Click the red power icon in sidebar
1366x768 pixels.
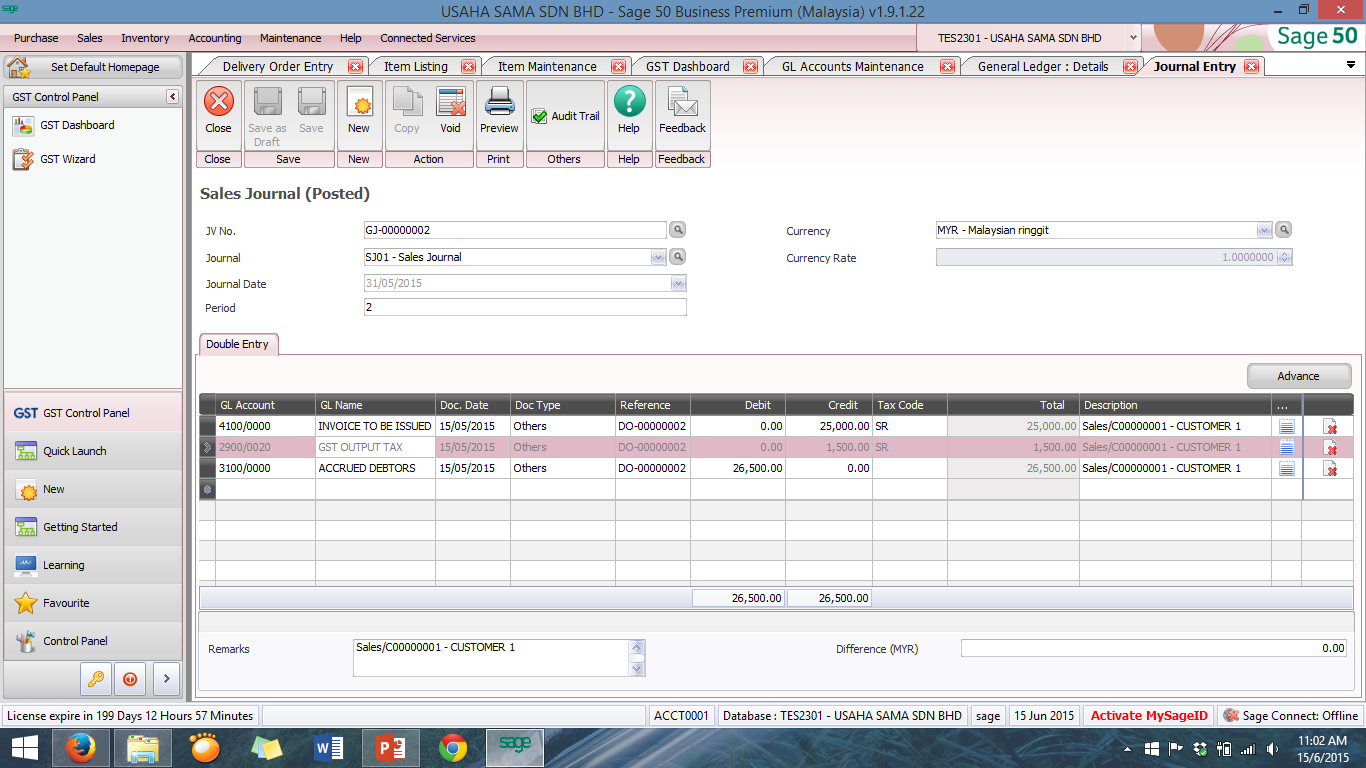pos(130,678)
